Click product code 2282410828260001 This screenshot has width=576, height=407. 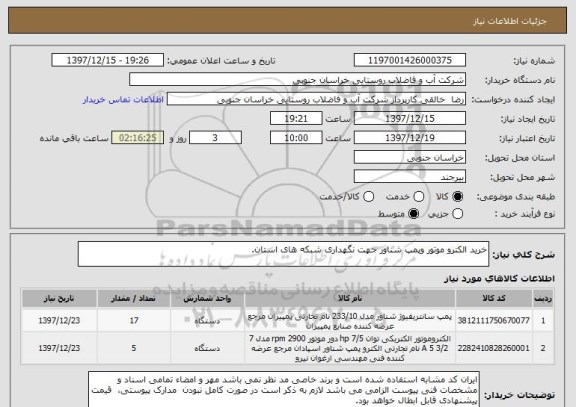pyautogui.click(x=494, y=348)
